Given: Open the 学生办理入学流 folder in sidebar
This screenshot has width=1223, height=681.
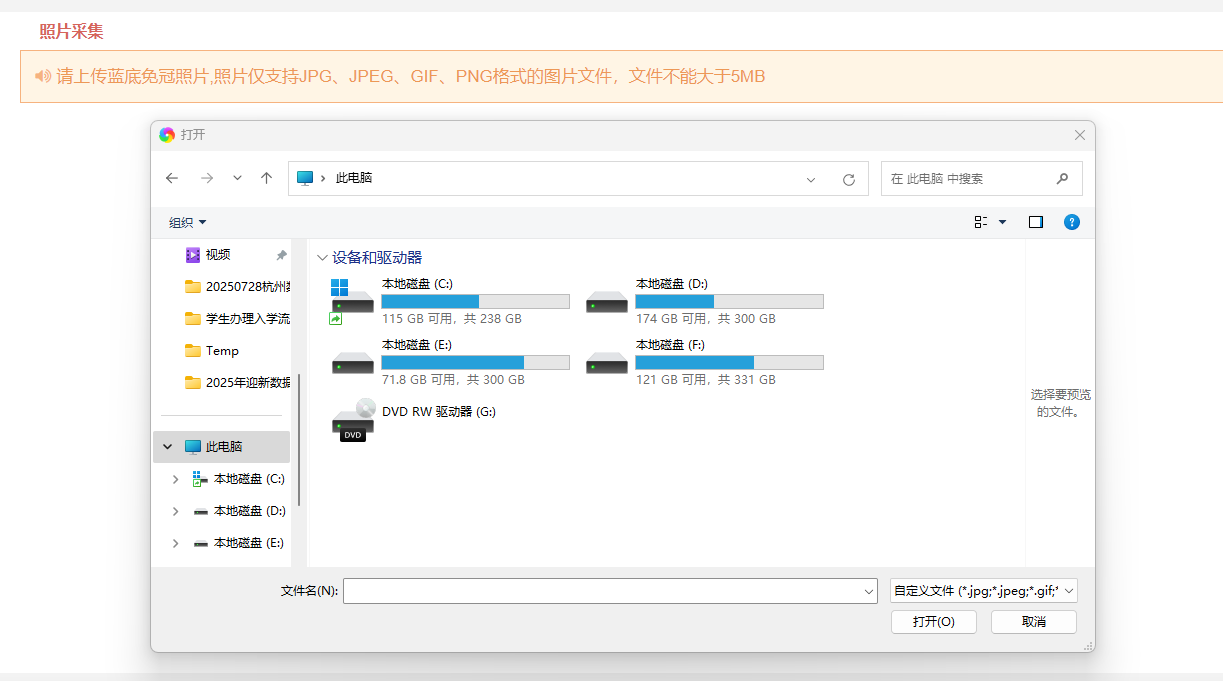Looking at the screenshot, I should (237, 319).
